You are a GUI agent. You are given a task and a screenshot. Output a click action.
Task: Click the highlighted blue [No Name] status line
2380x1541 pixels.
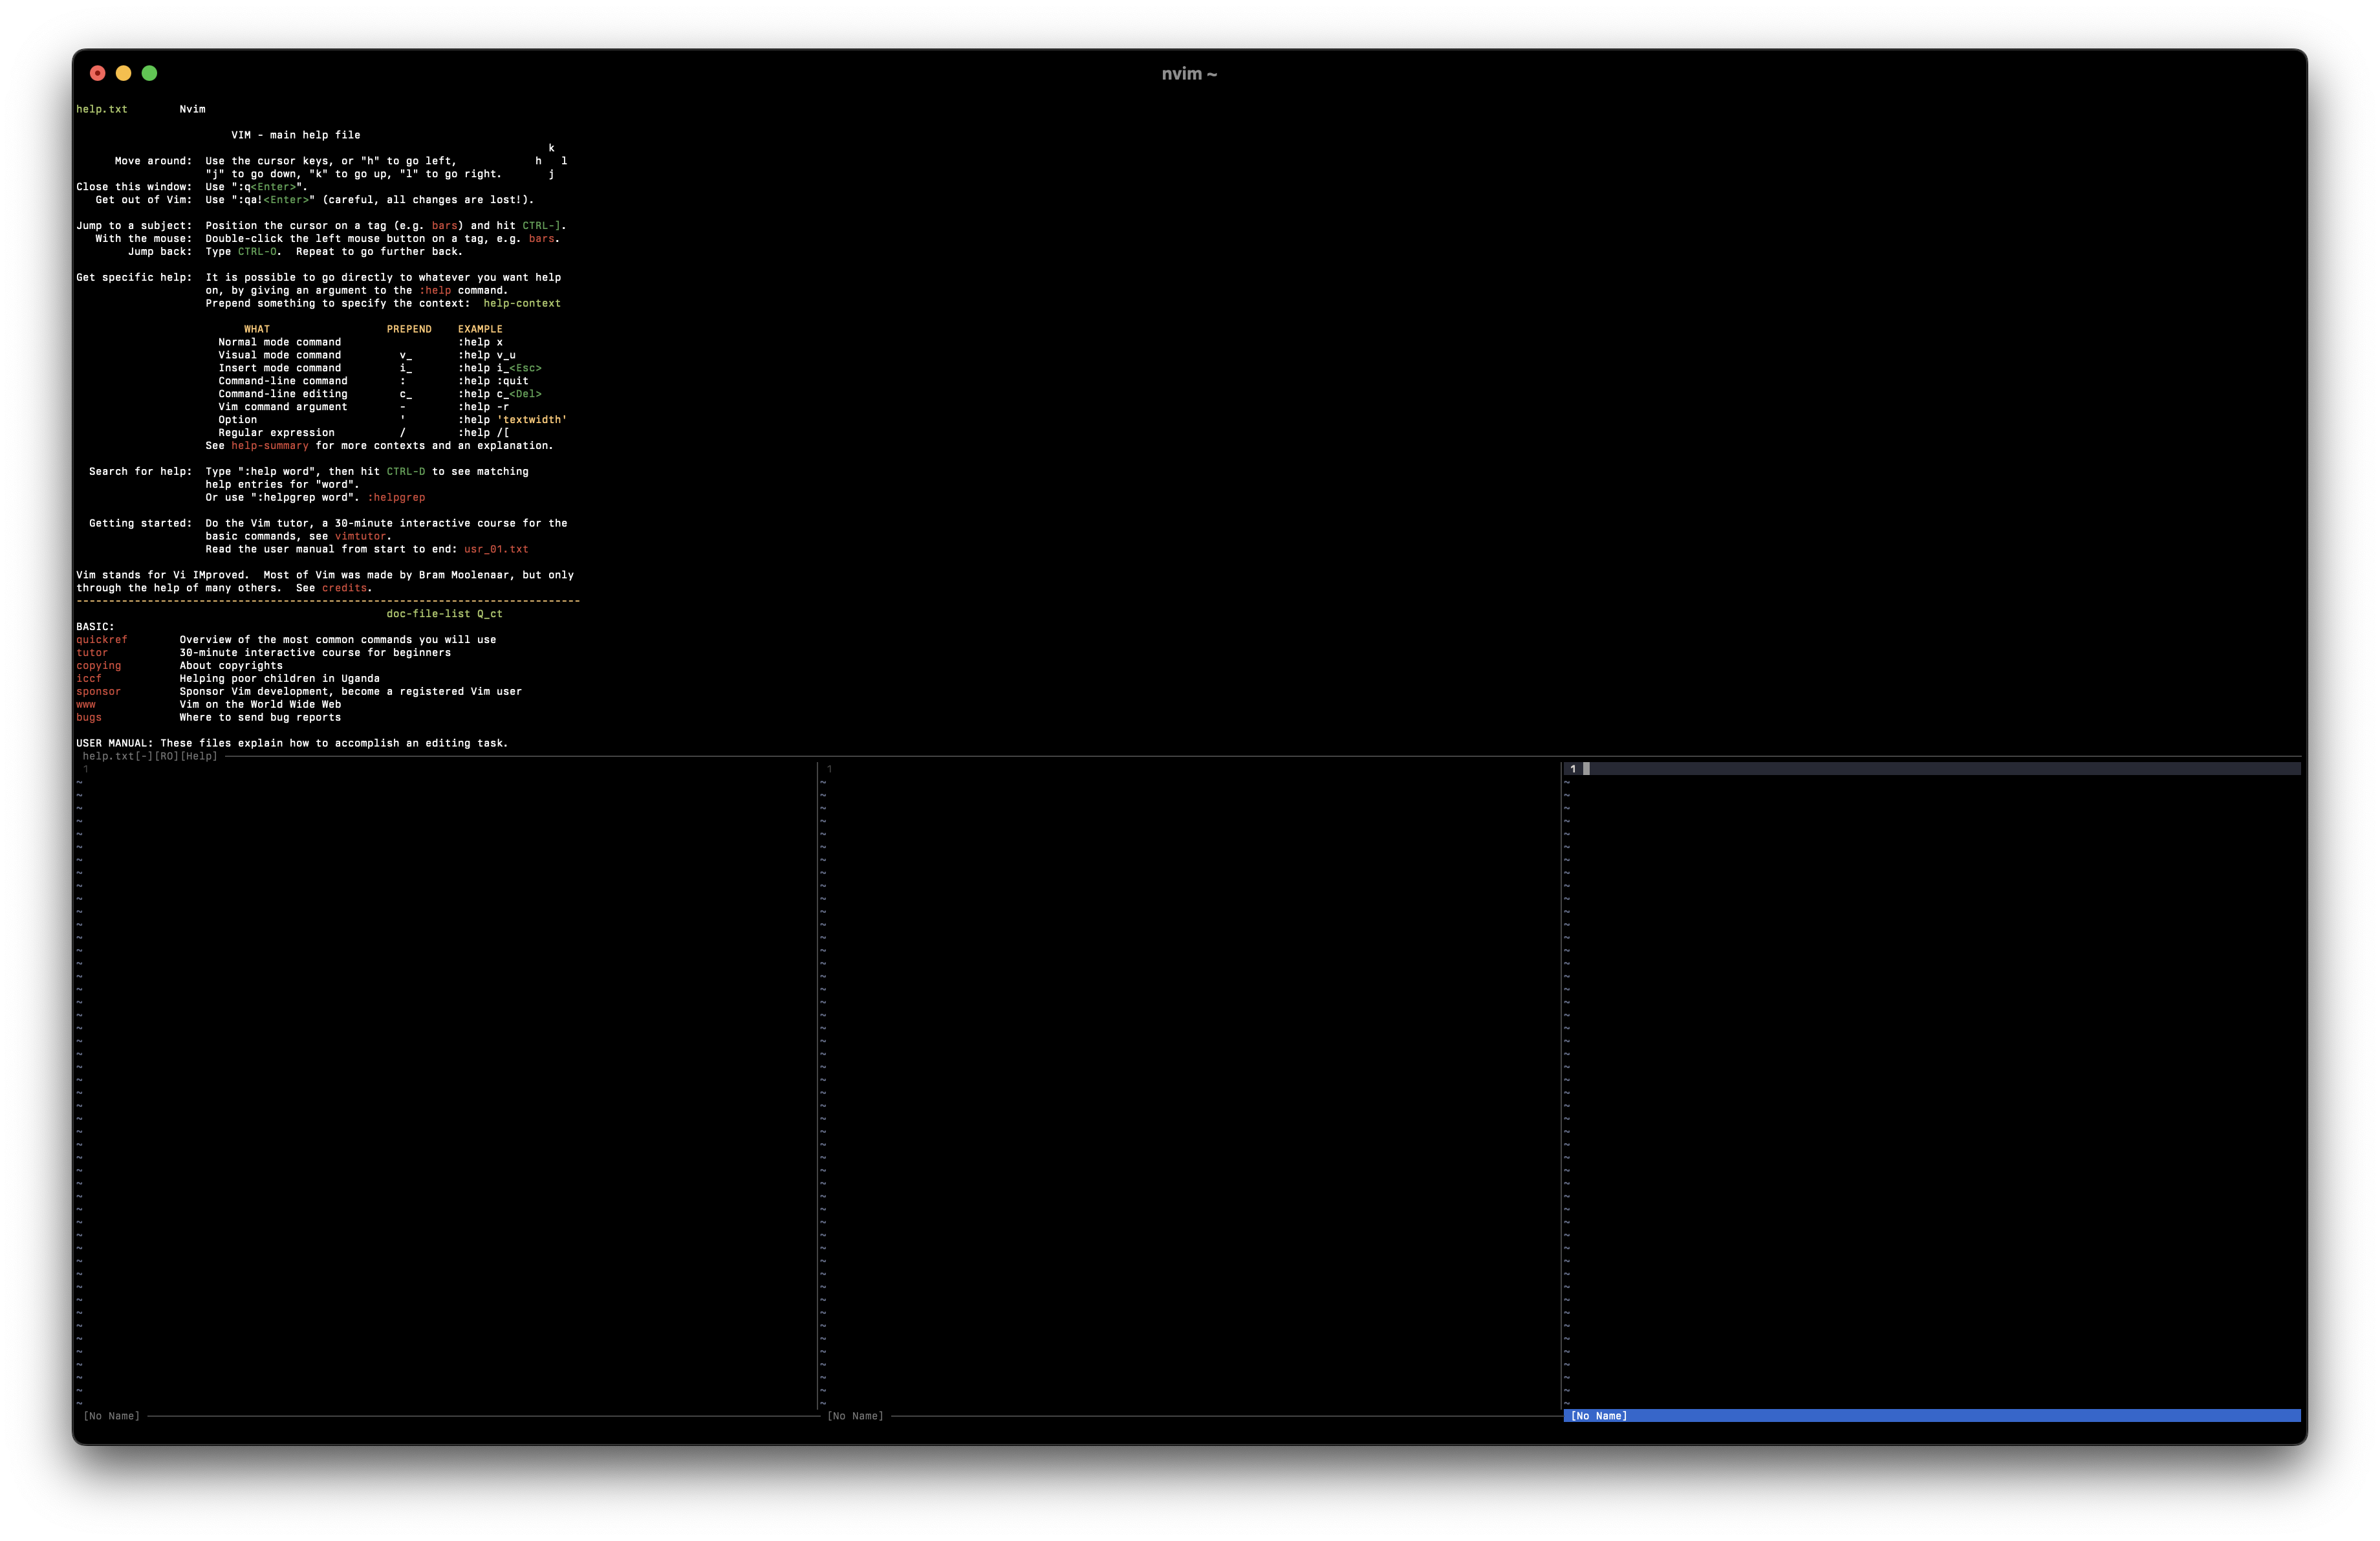click(1600, 1416)
